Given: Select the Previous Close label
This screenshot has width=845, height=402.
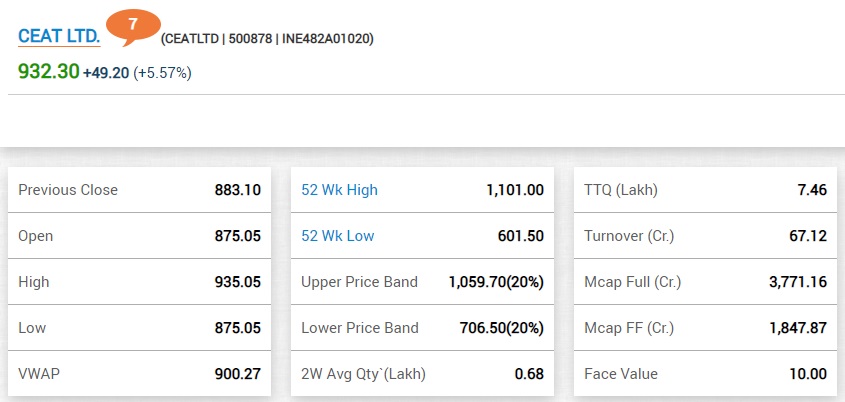Looking at the screenshot, I should [68, 190].
